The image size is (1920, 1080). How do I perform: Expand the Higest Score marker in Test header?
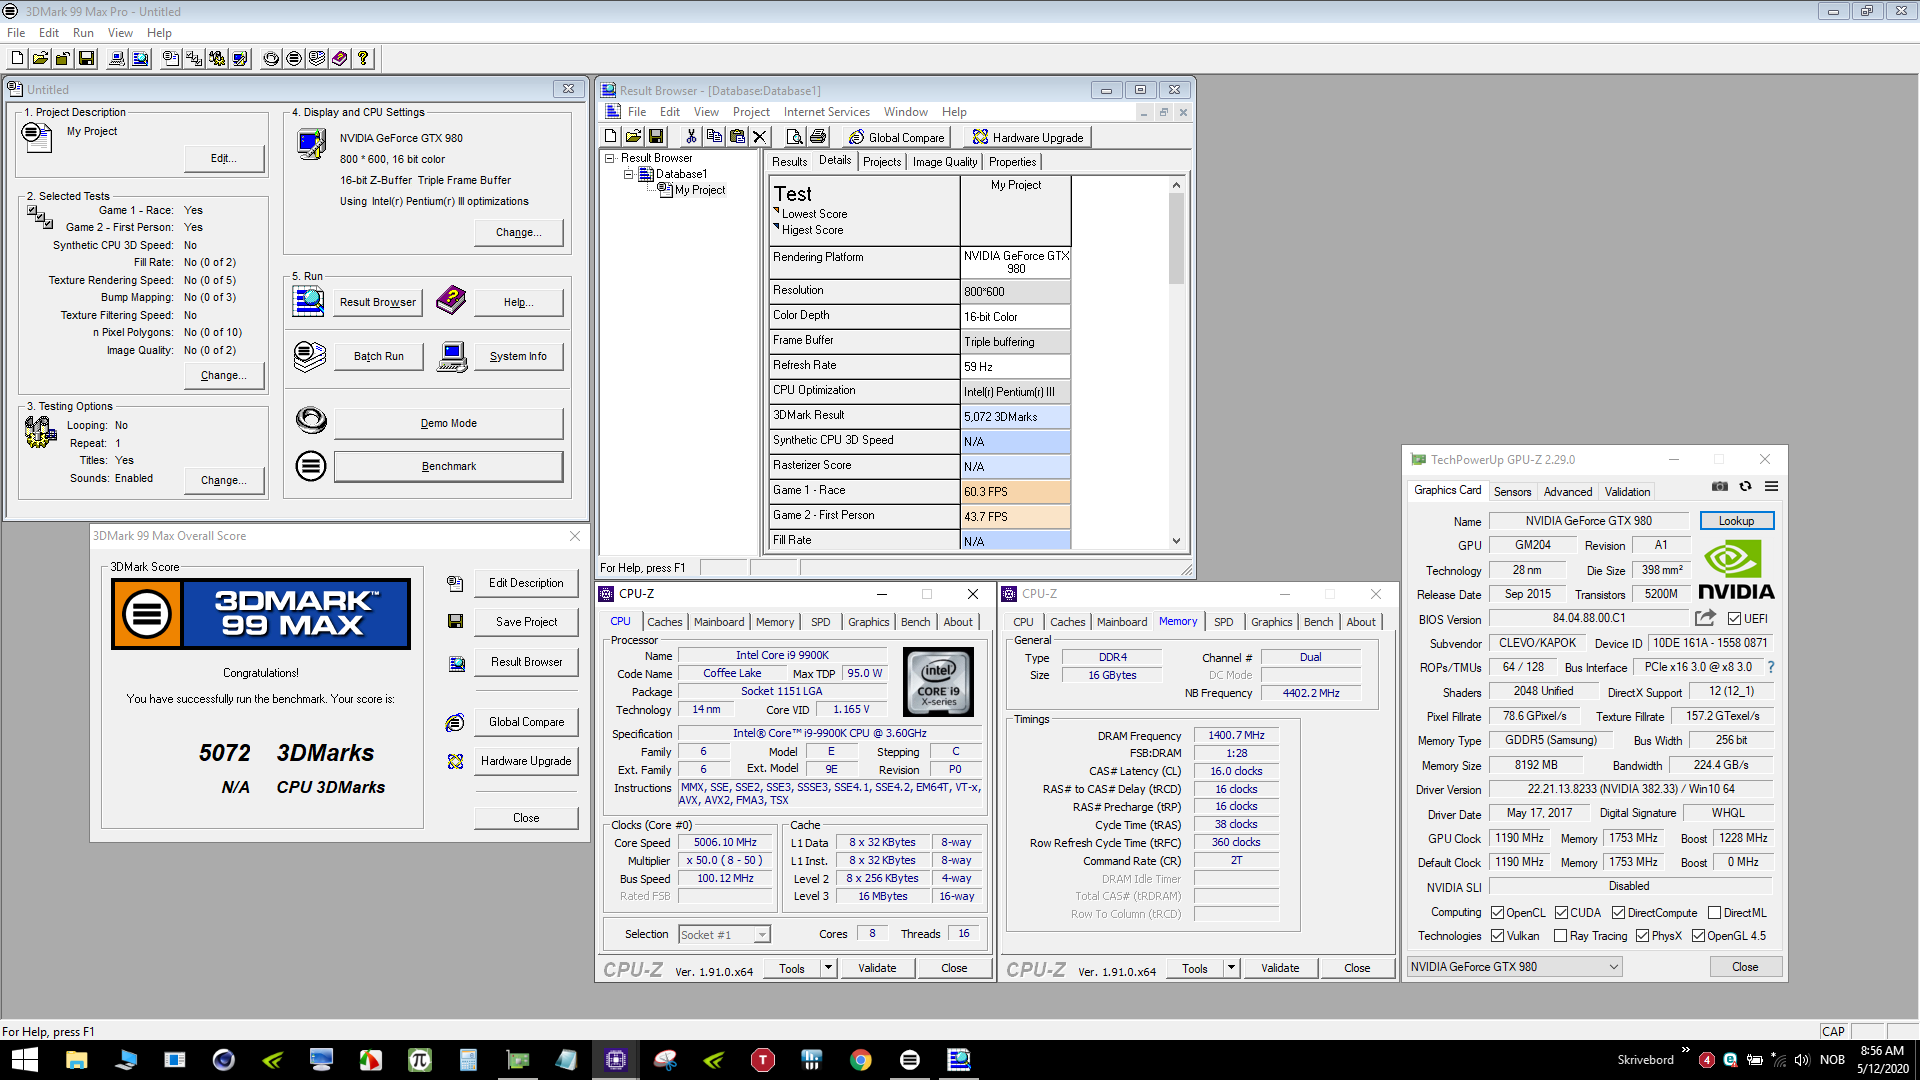point(776,227)
